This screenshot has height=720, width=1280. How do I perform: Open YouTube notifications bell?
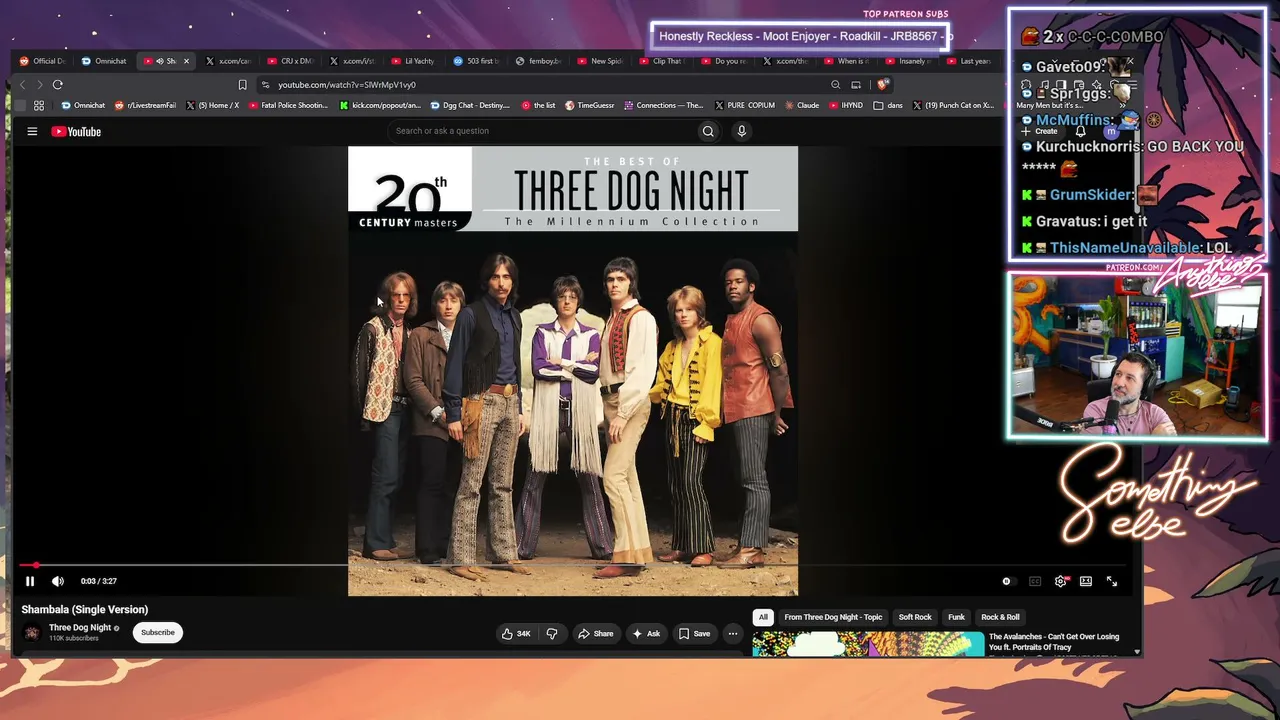(x=1080, y=131)
